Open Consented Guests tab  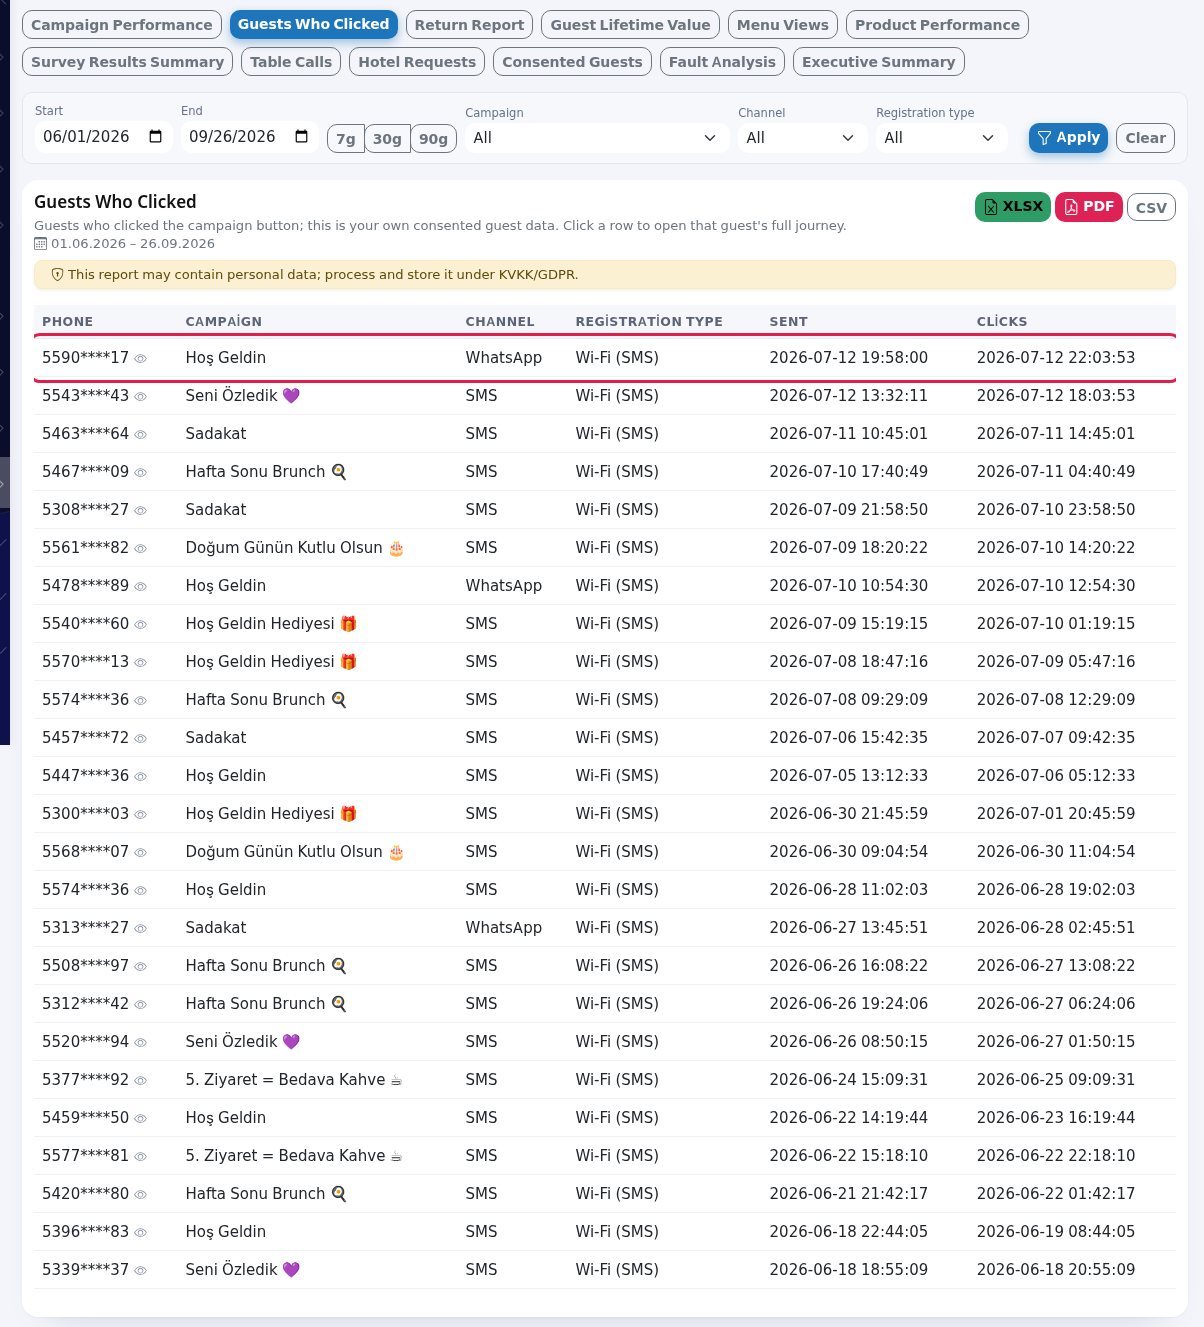(572, 62)
